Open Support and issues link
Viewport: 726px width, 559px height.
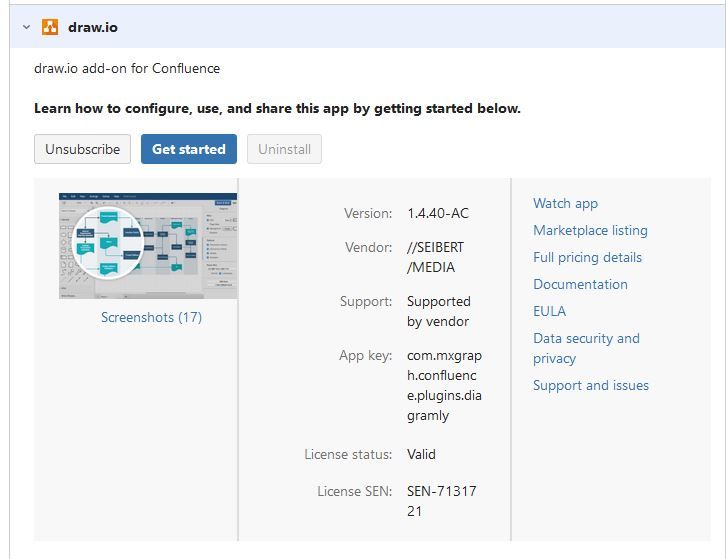tap(591, 385)
